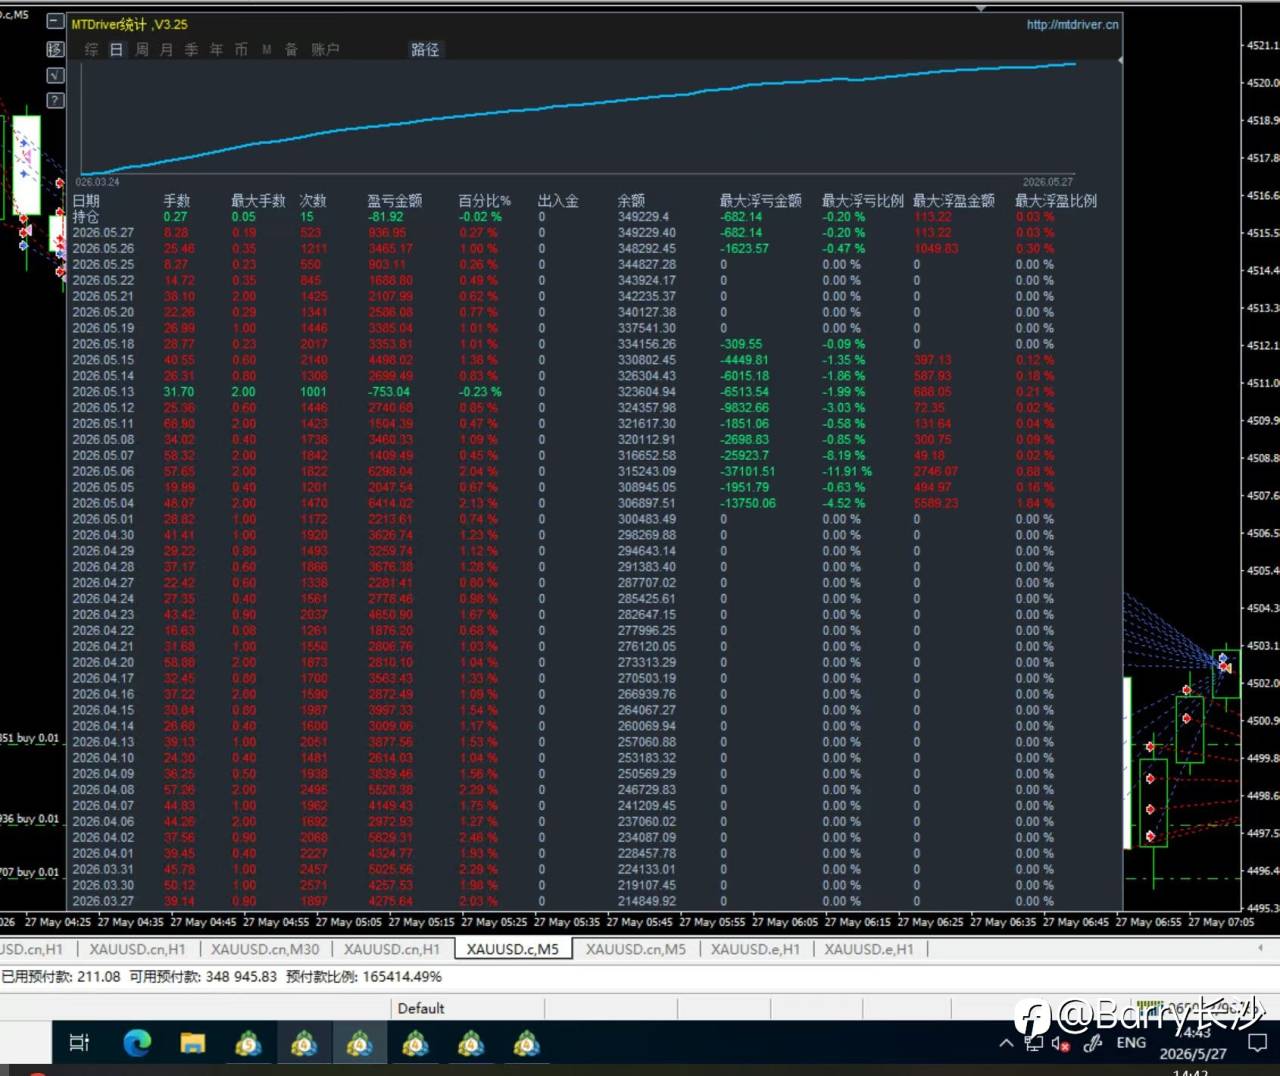1280x1076 pixels.
Task: Open the ? help icon on left strip
Action: point(56,100)
